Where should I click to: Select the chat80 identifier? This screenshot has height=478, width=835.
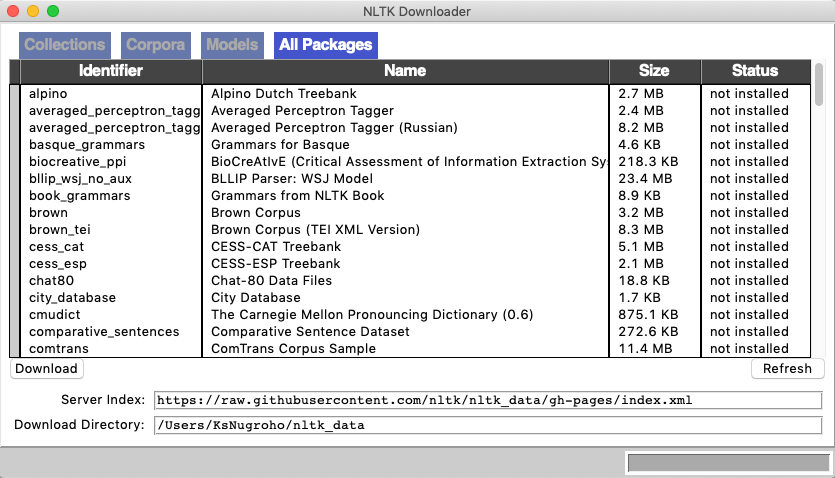click(x=52, y=281)
